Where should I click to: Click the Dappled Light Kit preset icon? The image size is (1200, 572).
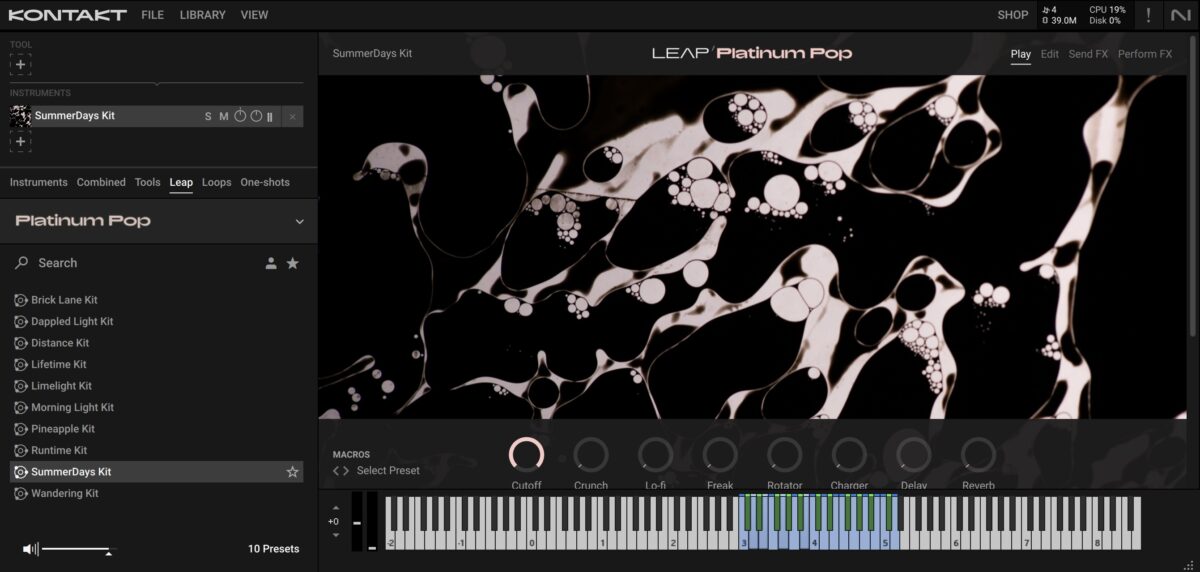pyautogui.click(x=20, y=322)
